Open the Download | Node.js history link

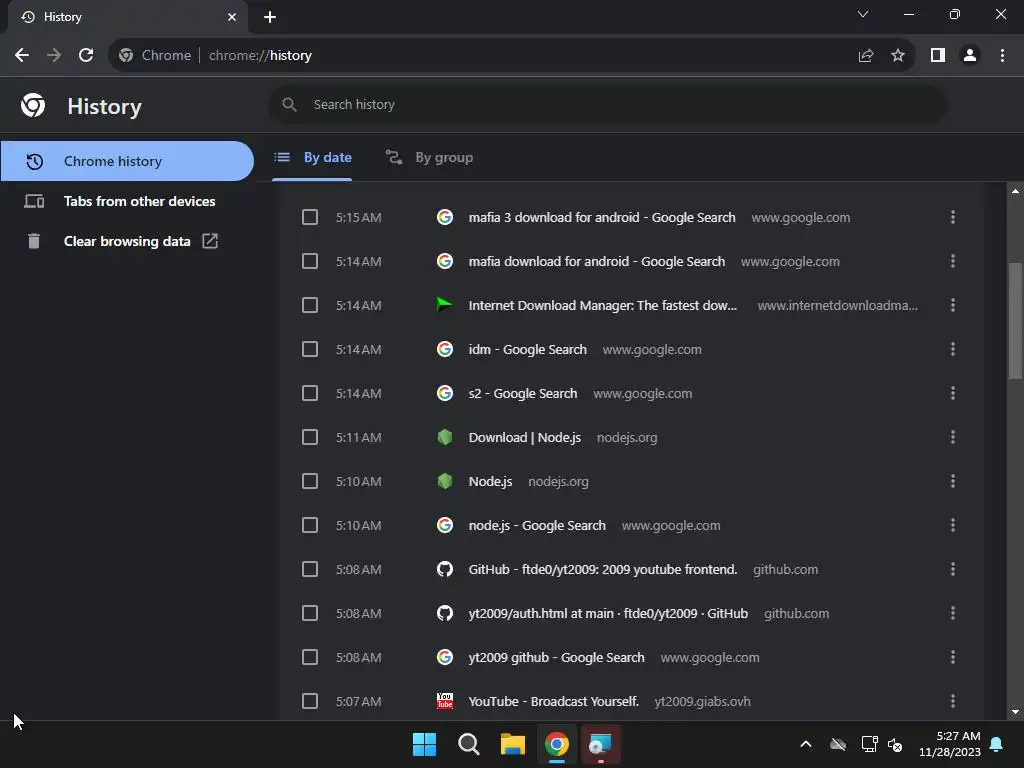[x=524, y=438]
